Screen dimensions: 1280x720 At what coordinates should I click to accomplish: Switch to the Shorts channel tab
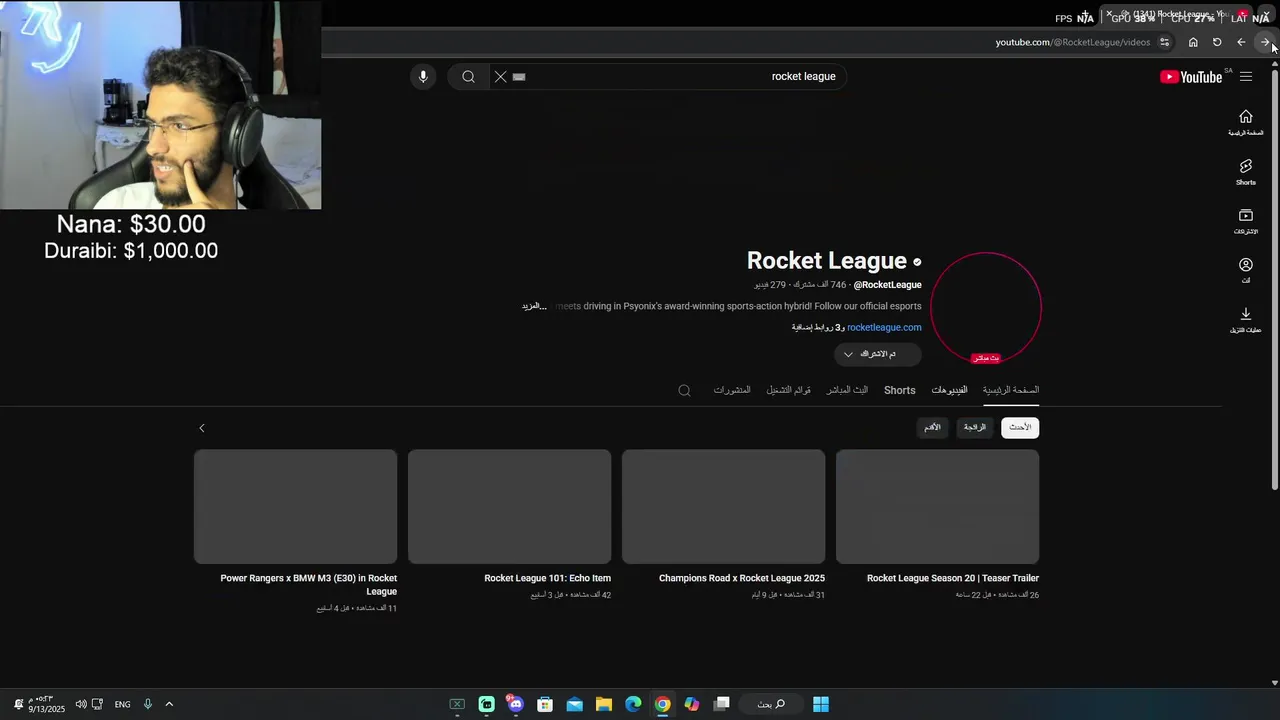coord(900,390)
